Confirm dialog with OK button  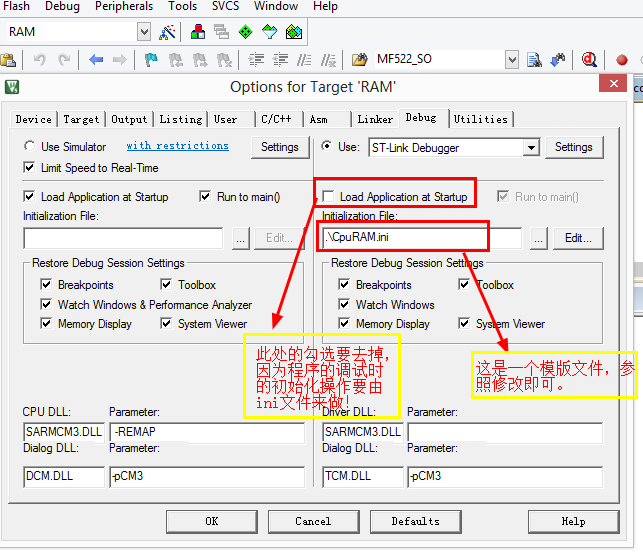(212, 522)
